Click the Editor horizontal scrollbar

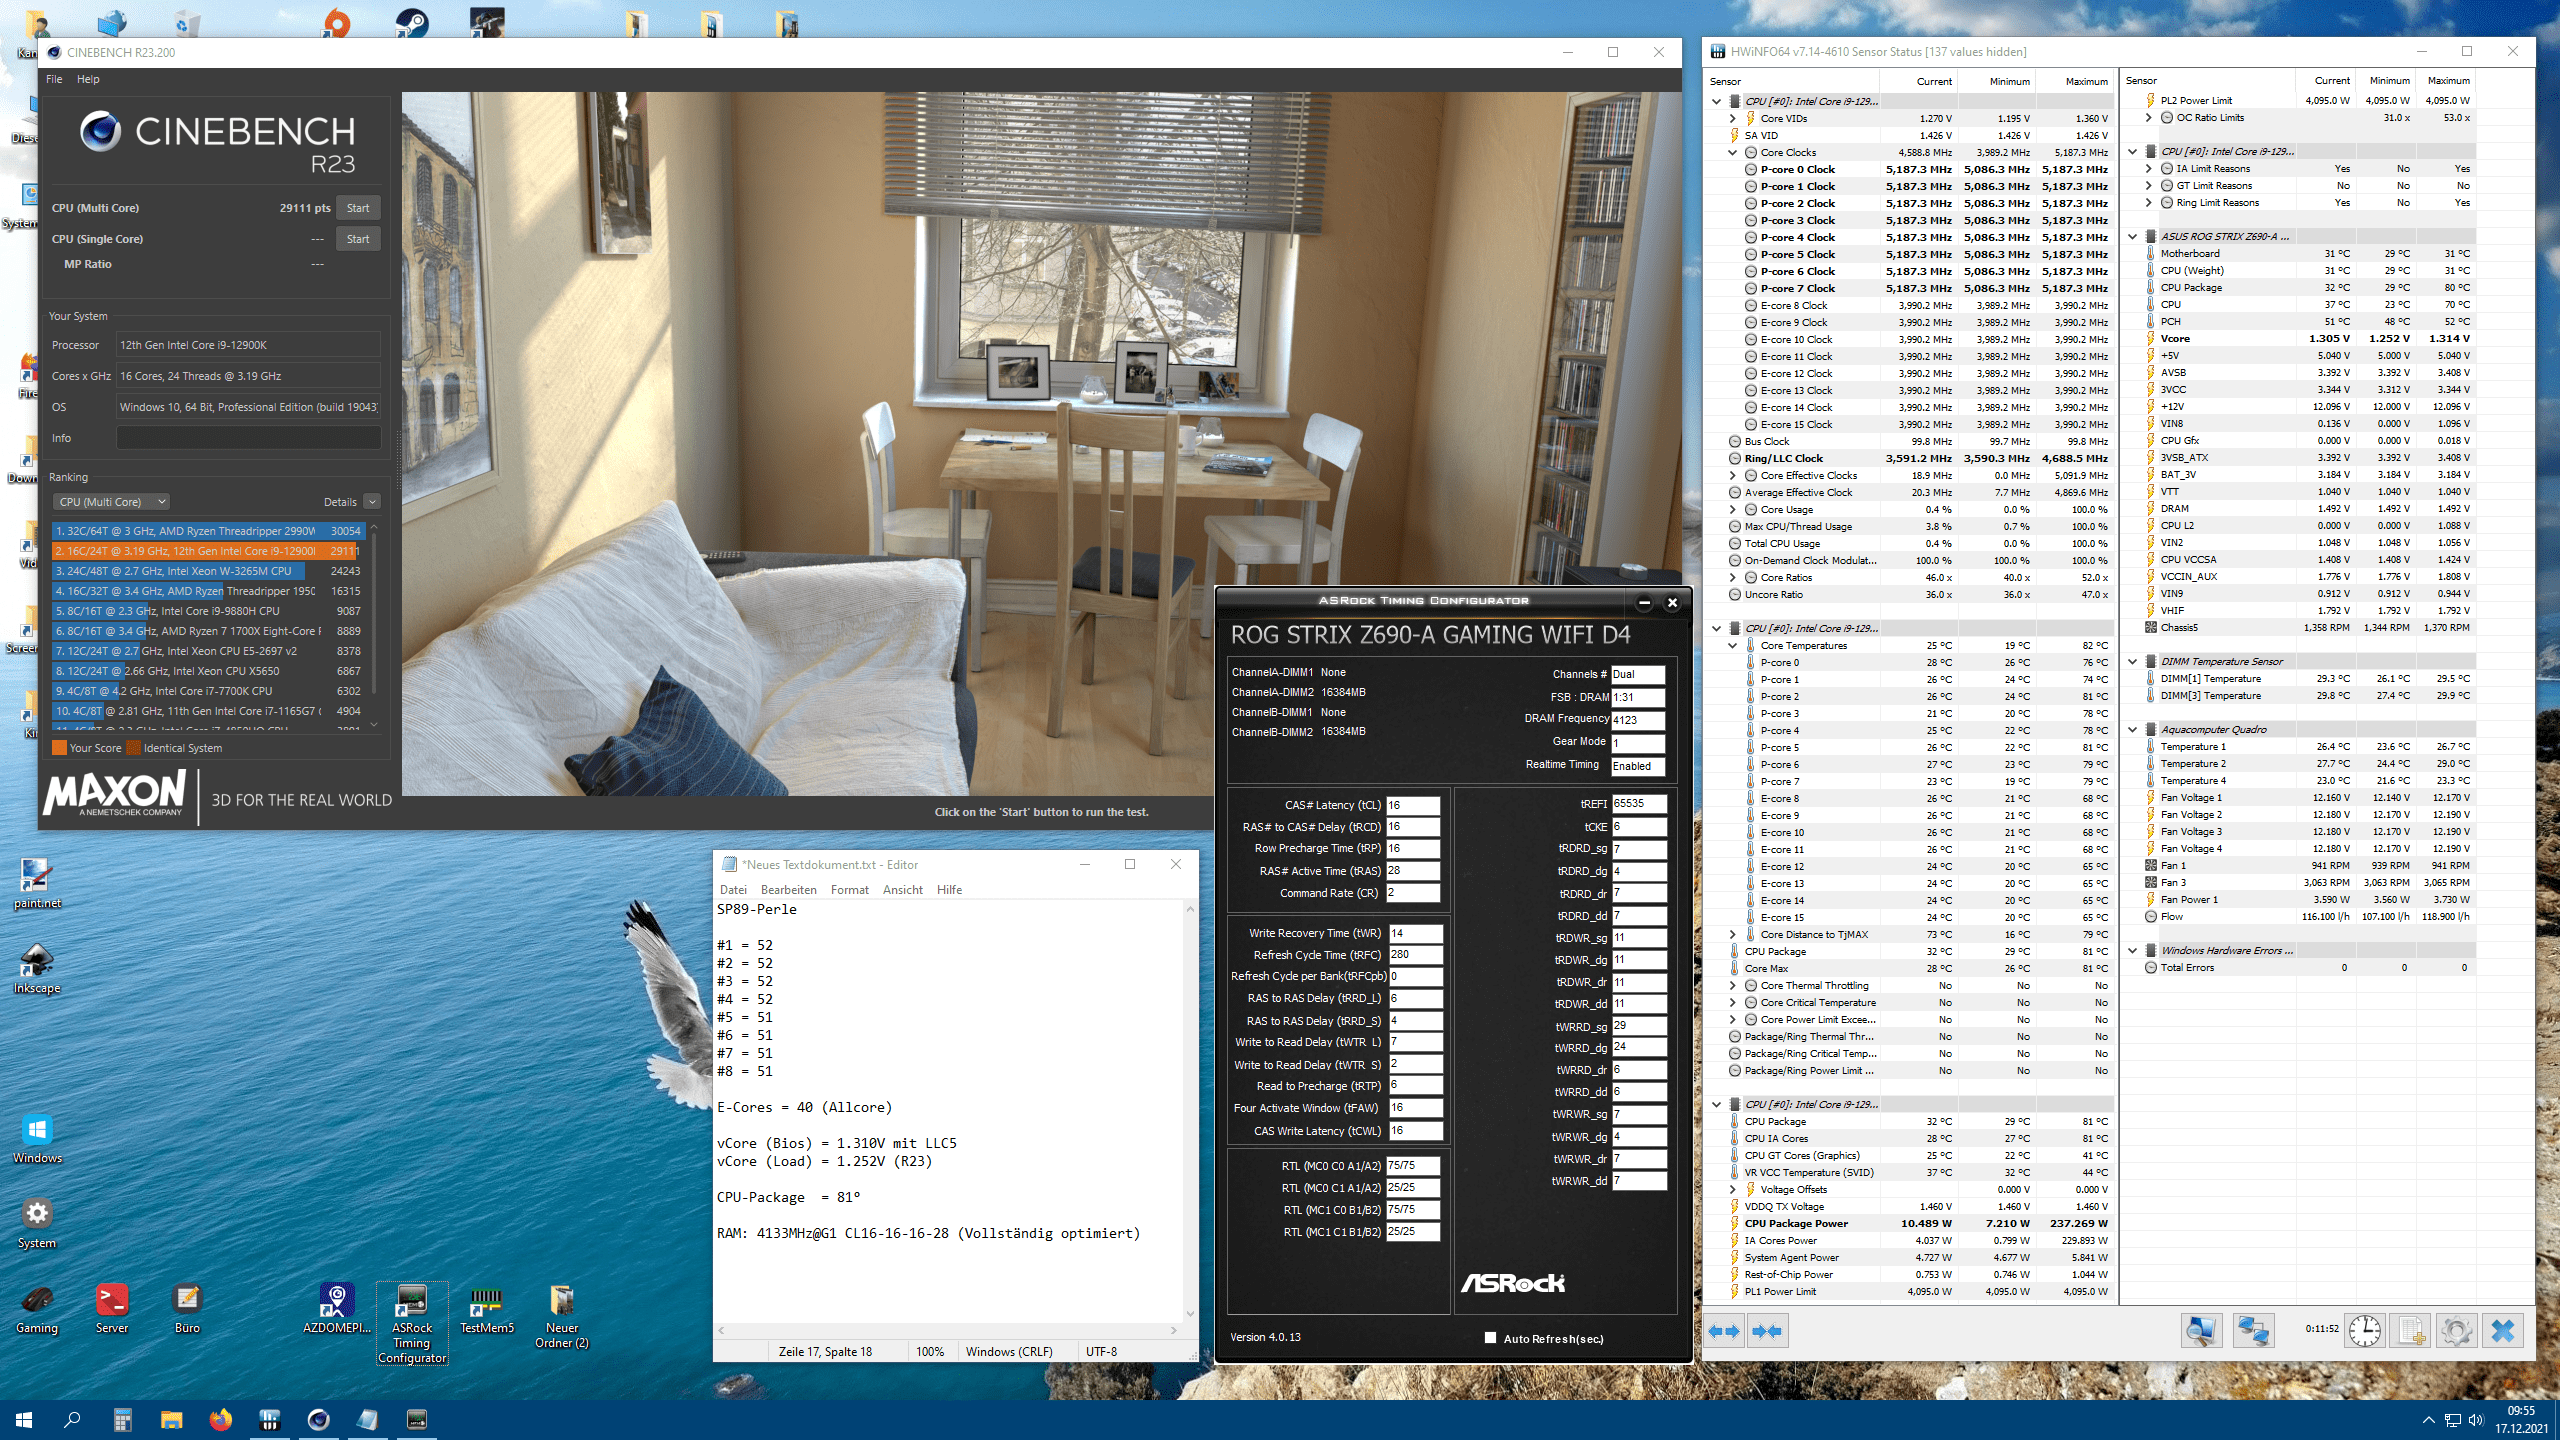[x=945, y=1331]
